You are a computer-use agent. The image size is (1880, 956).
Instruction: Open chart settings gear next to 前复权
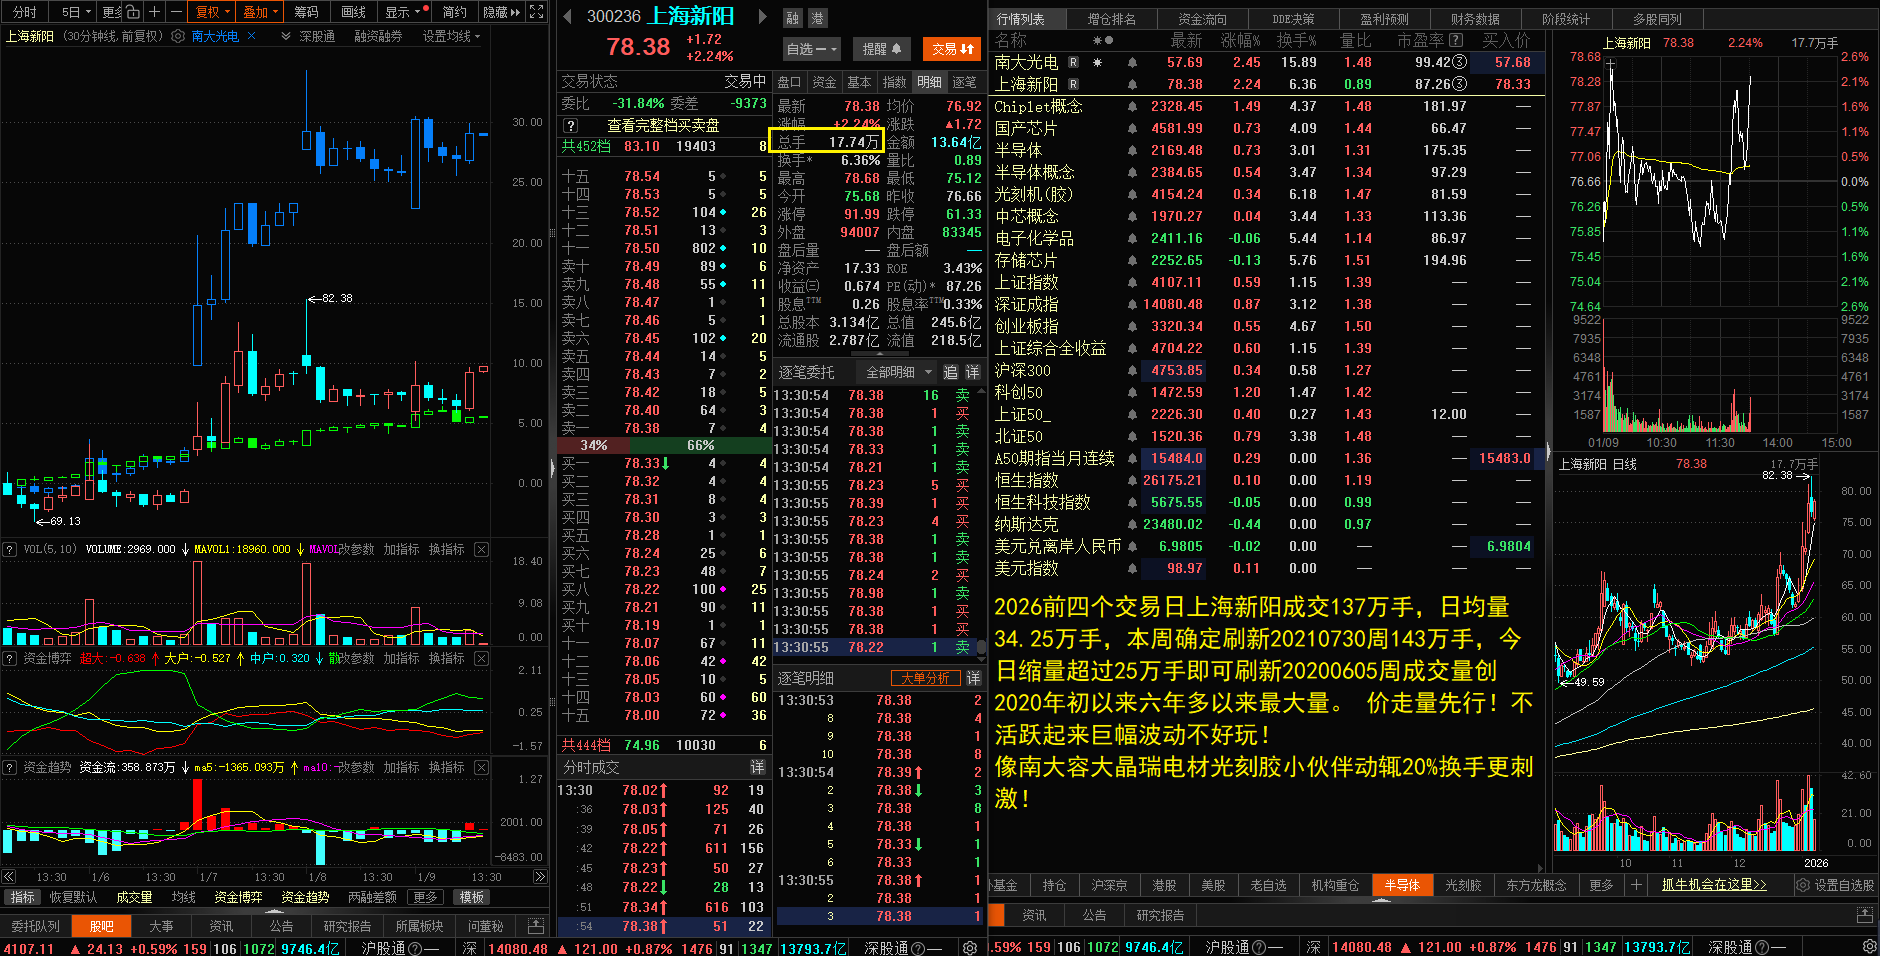point(178,36)
